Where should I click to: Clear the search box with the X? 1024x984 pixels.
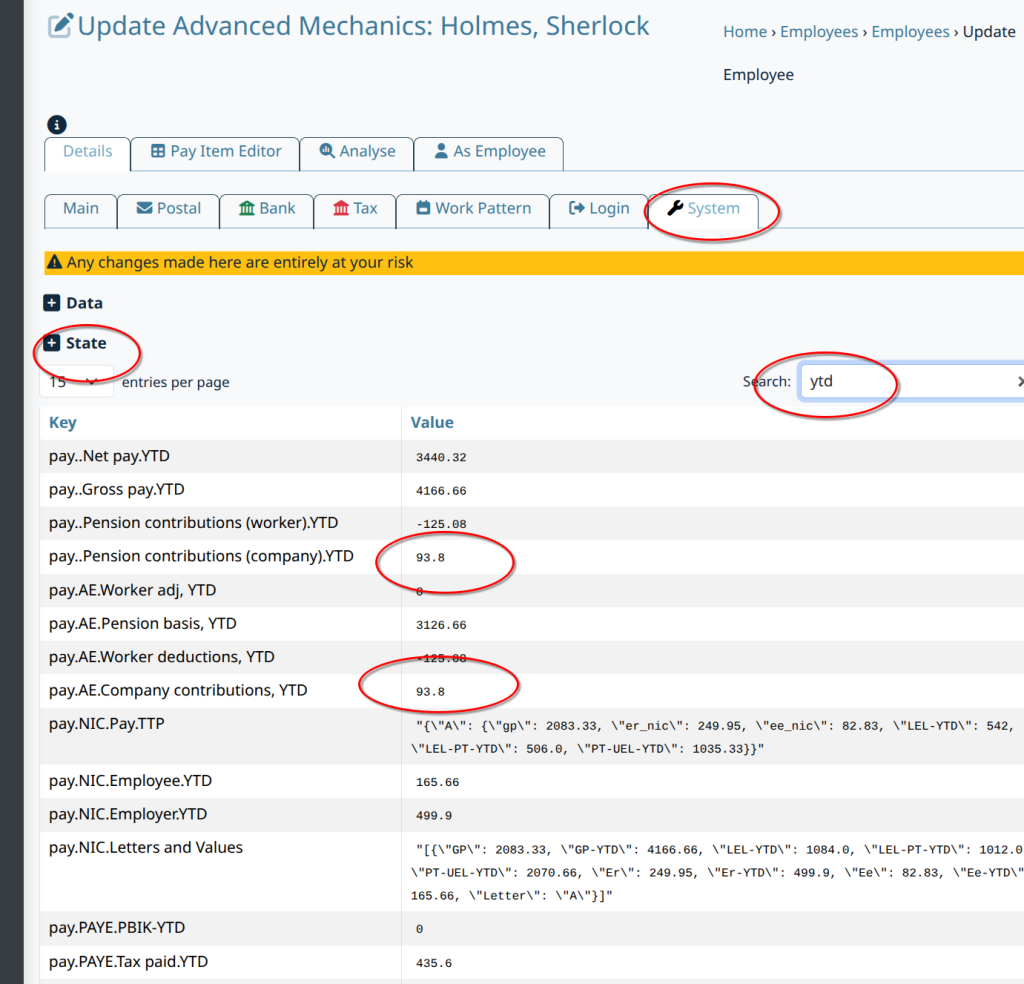pyautogui.click(x=1019, y=382)
